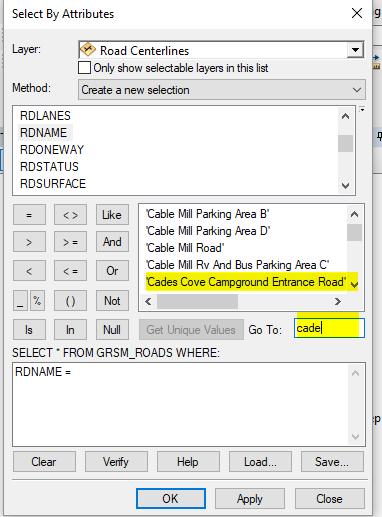382x517 pixels.
Task: Click inside the SQL WHERE clause text box
Action: (189, 404)
